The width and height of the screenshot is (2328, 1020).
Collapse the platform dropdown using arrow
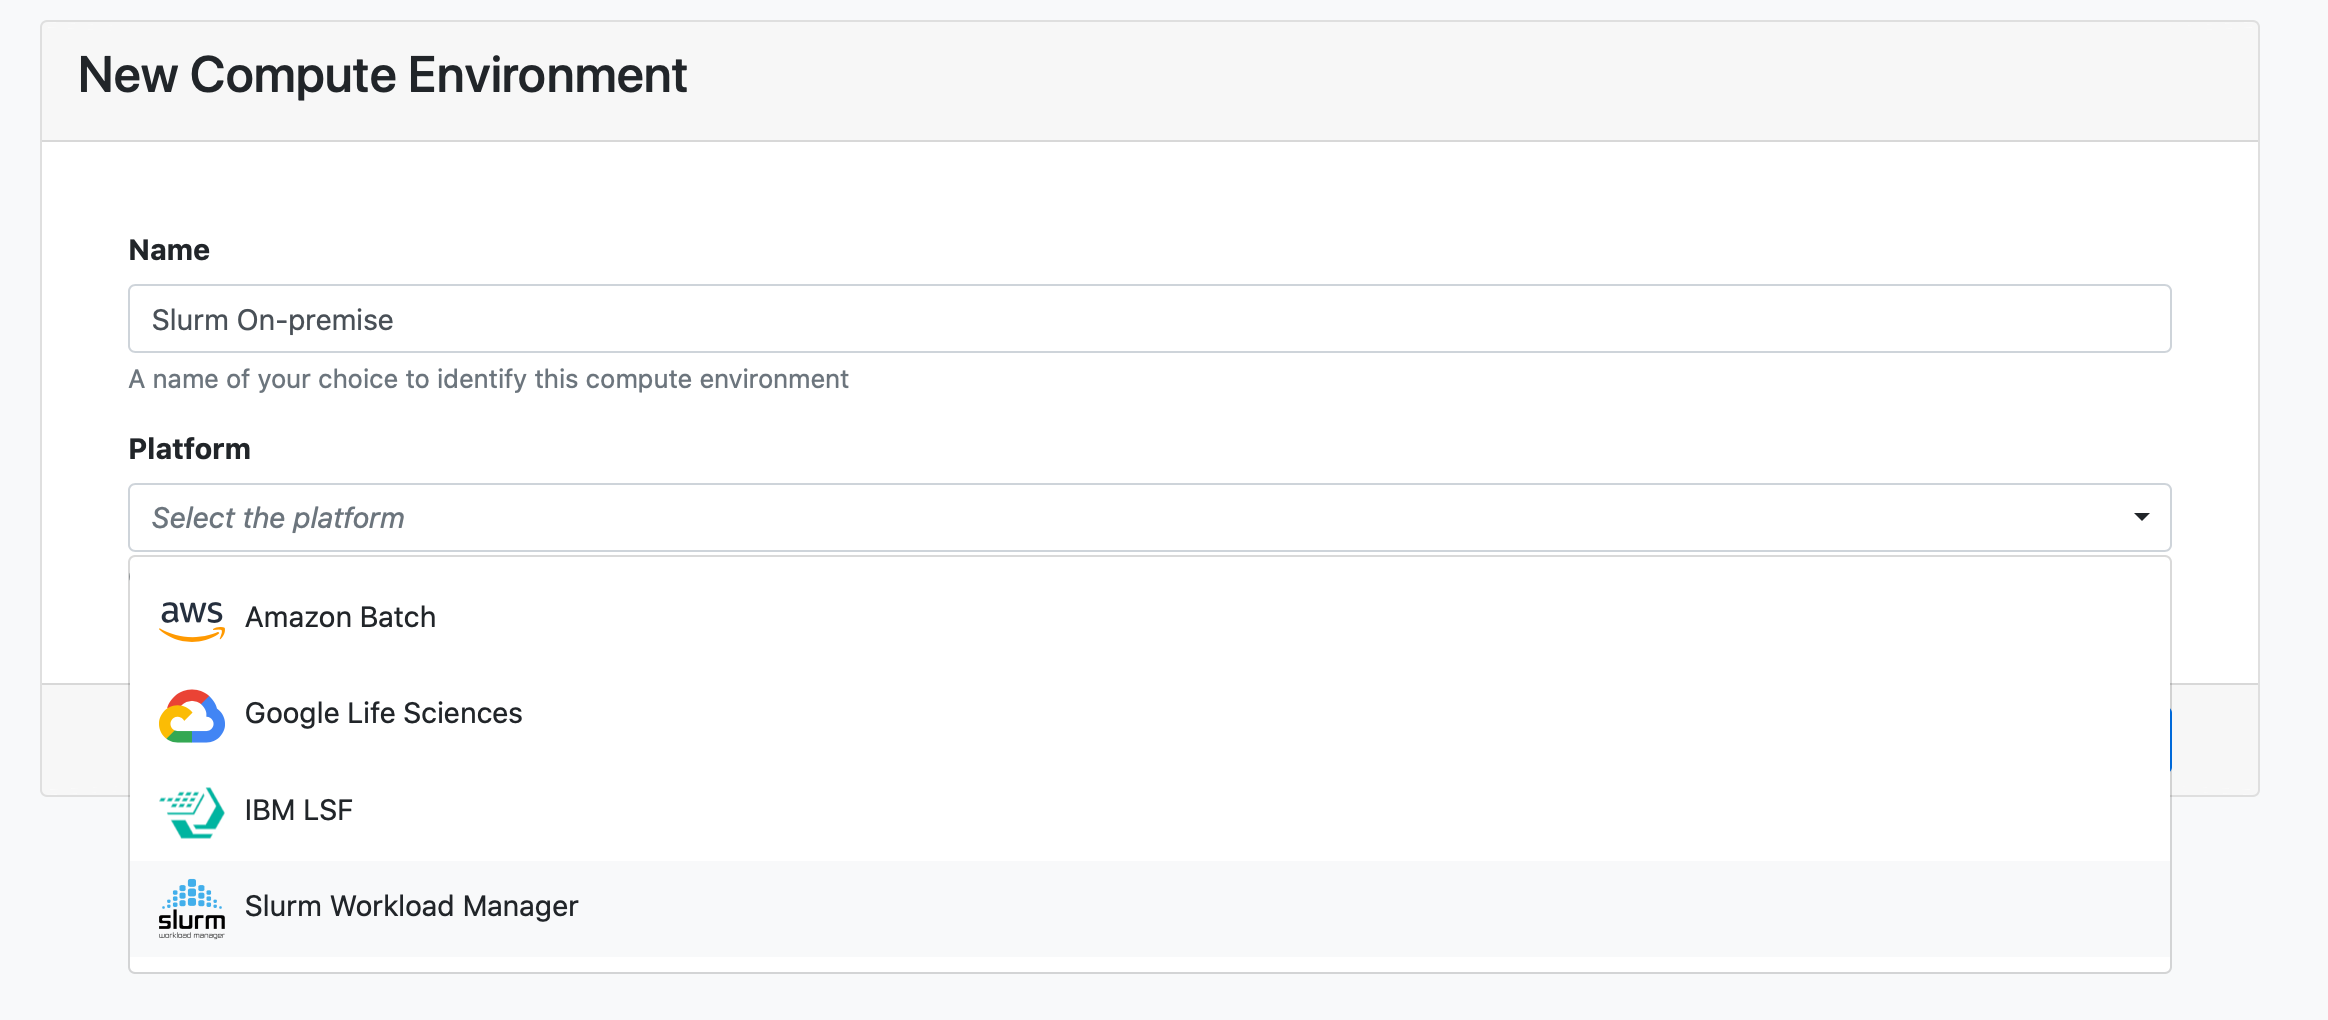[x=2141, y=517]
